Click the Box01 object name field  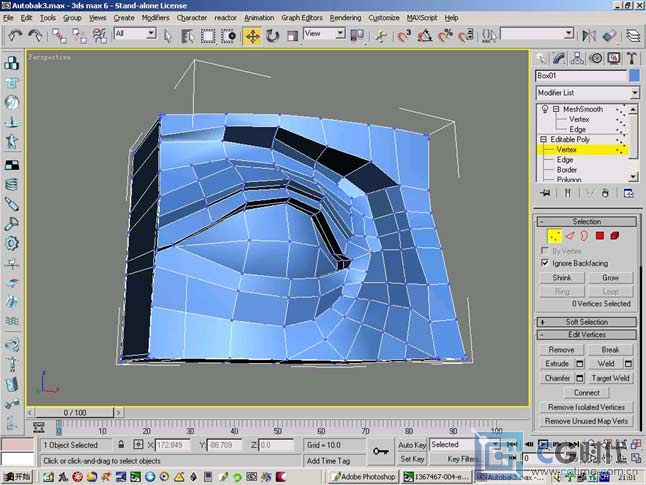(x=581, y=76)
